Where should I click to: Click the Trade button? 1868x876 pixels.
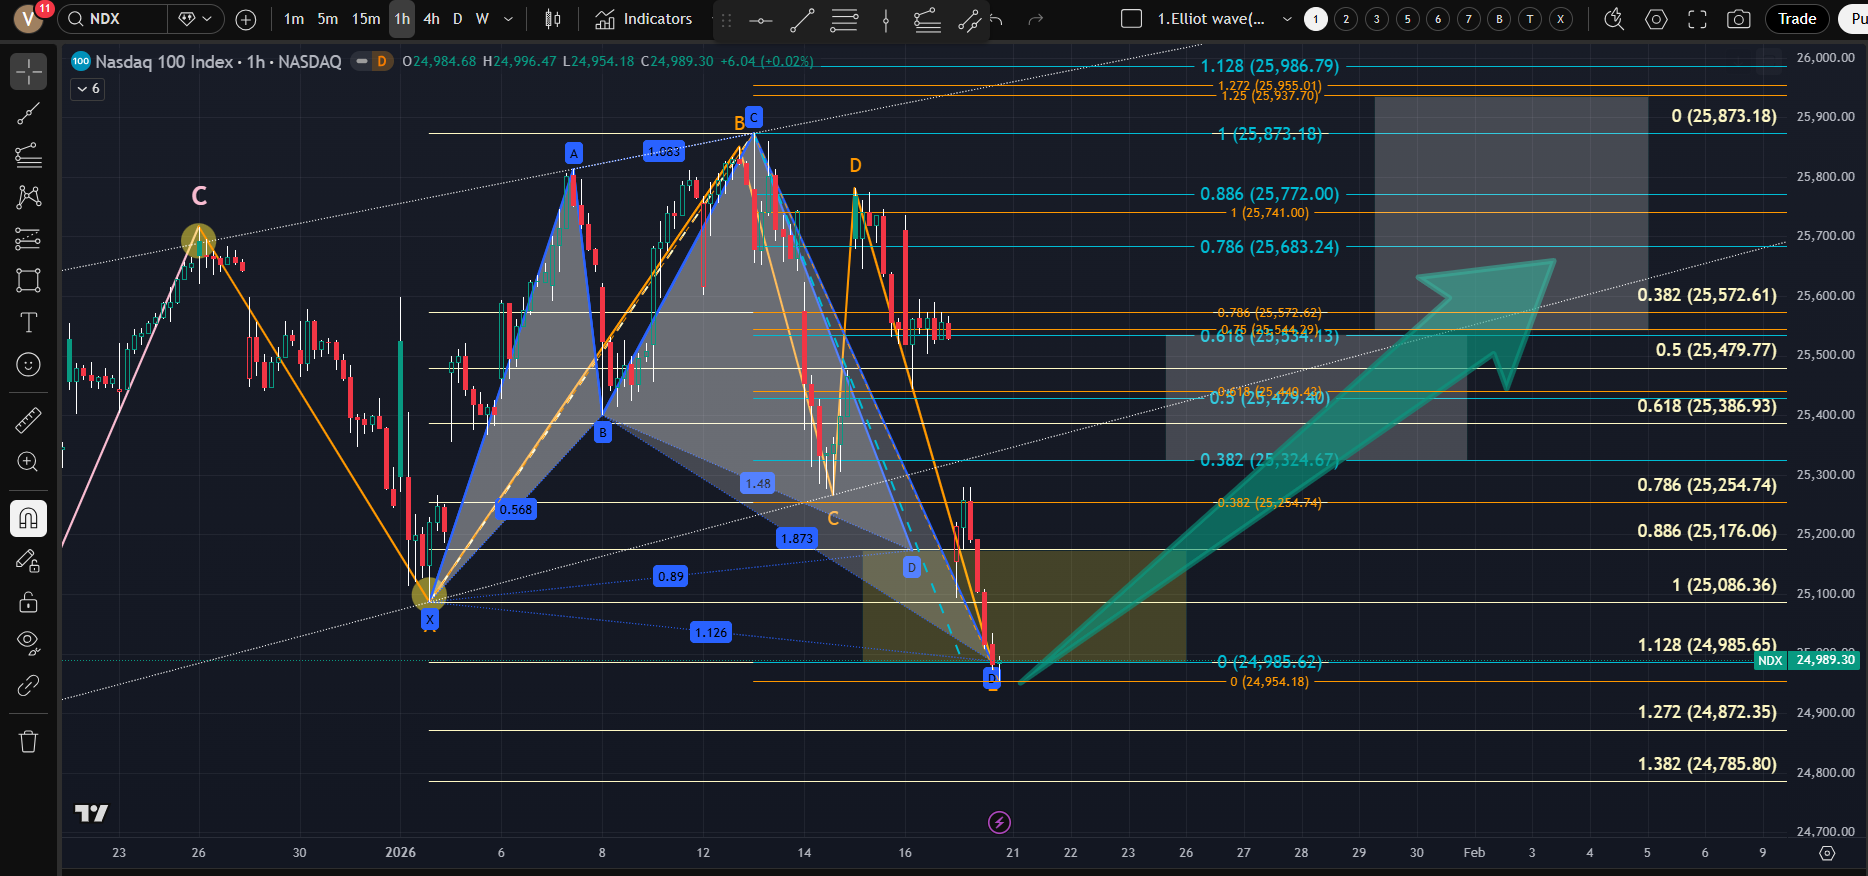tap(1796, 19)
